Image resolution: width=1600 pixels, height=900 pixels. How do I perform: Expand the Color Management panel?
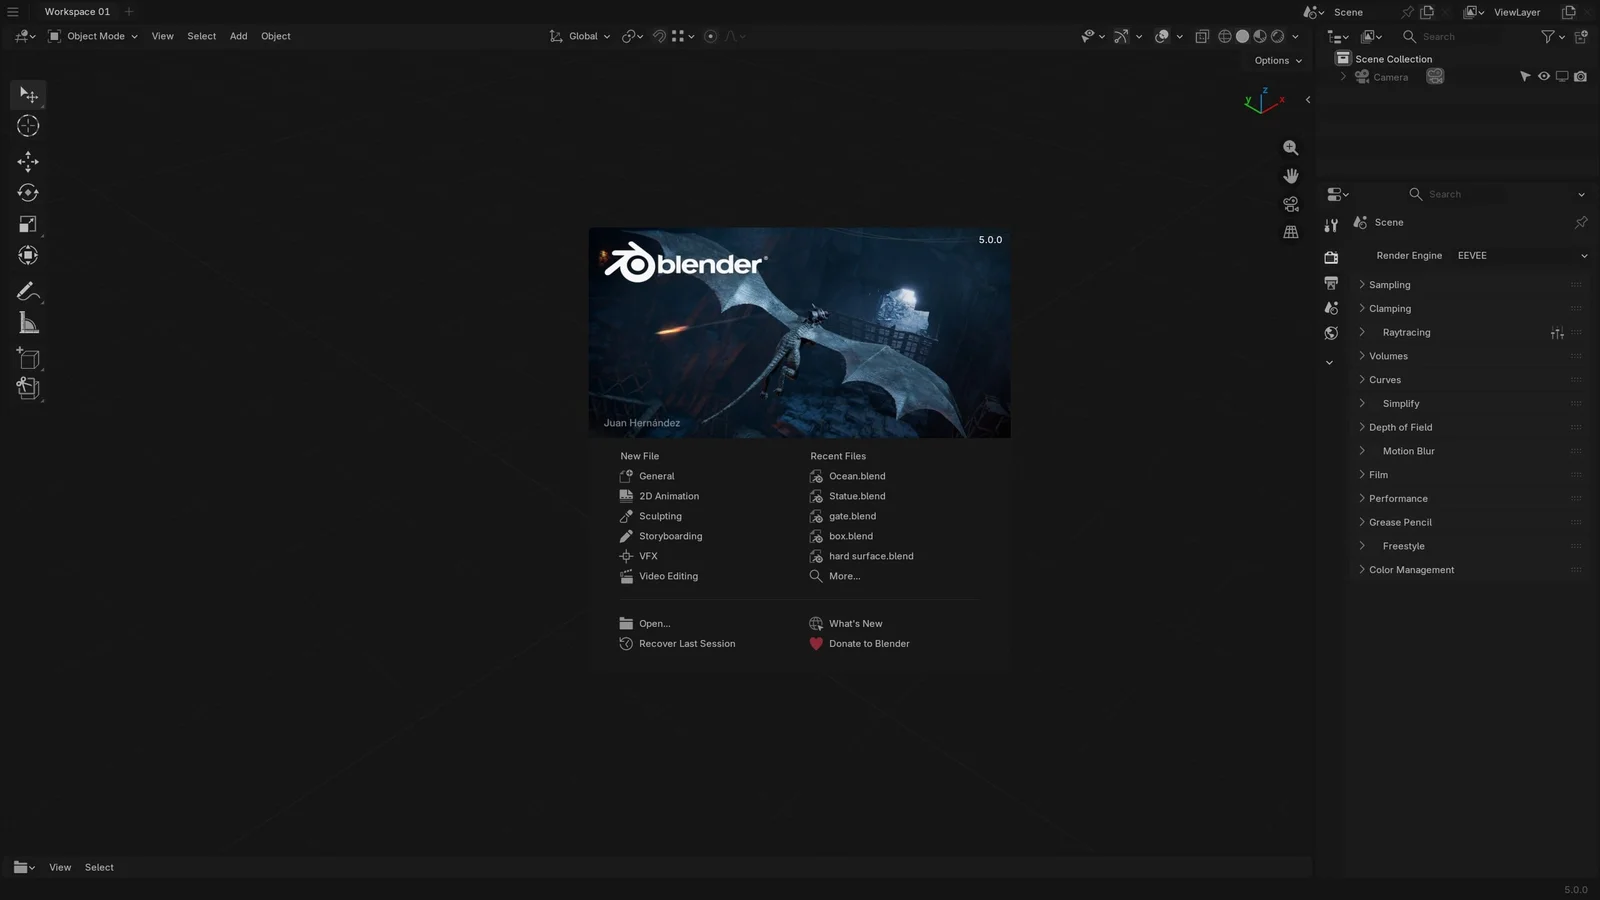(1411, 570)
